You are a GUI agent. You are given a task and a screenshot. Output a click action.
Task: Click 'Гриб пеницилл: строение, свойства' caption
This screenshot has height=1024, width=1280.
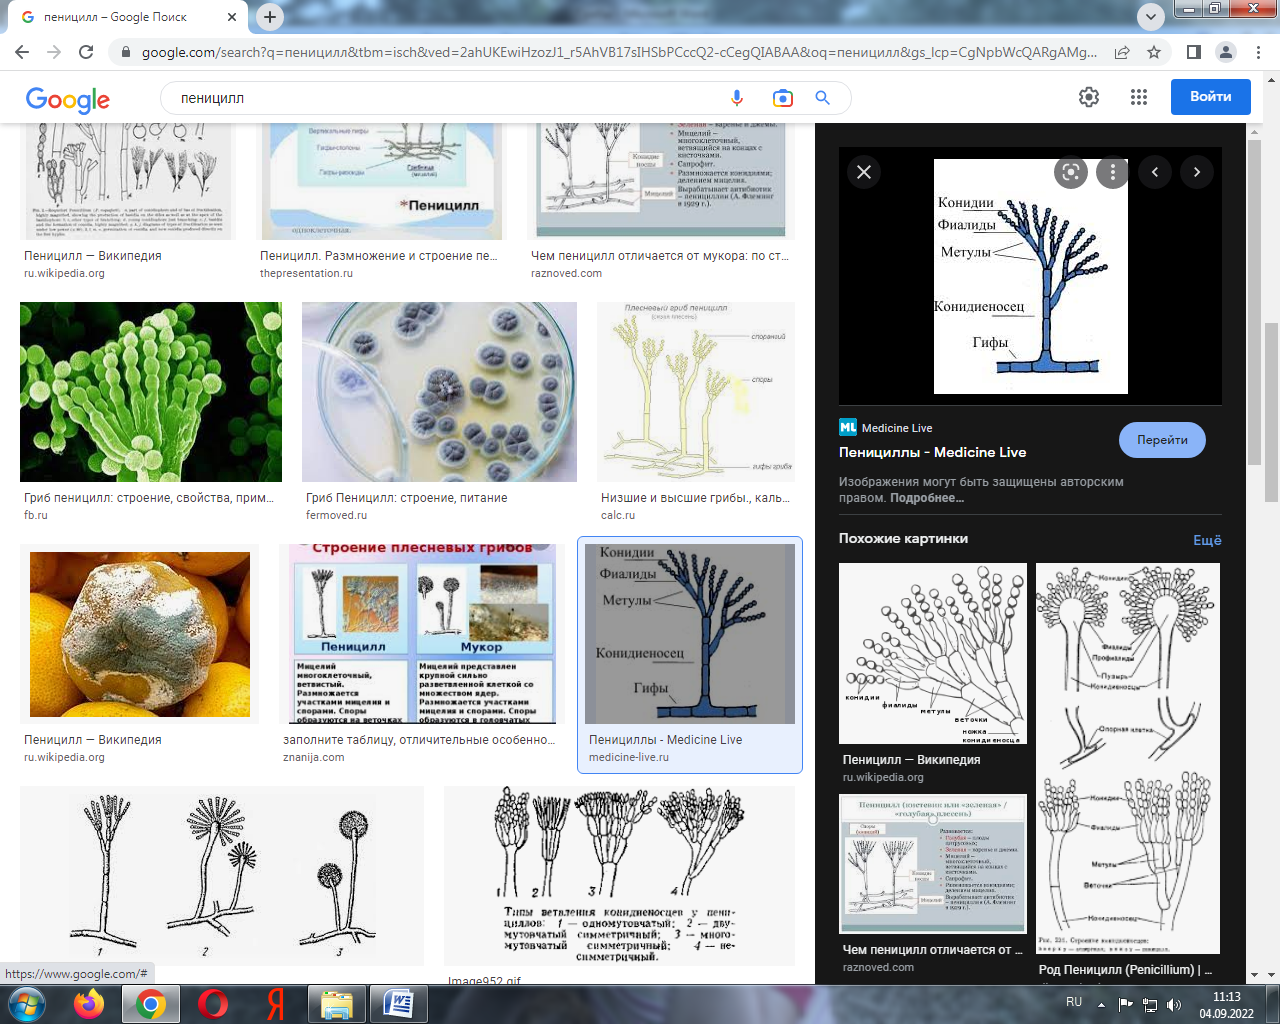coord(149,498)
